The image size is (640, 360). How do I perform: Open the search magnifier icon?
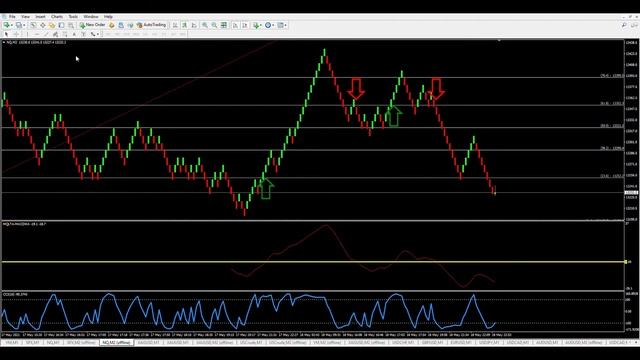click(x=624, y=25)
